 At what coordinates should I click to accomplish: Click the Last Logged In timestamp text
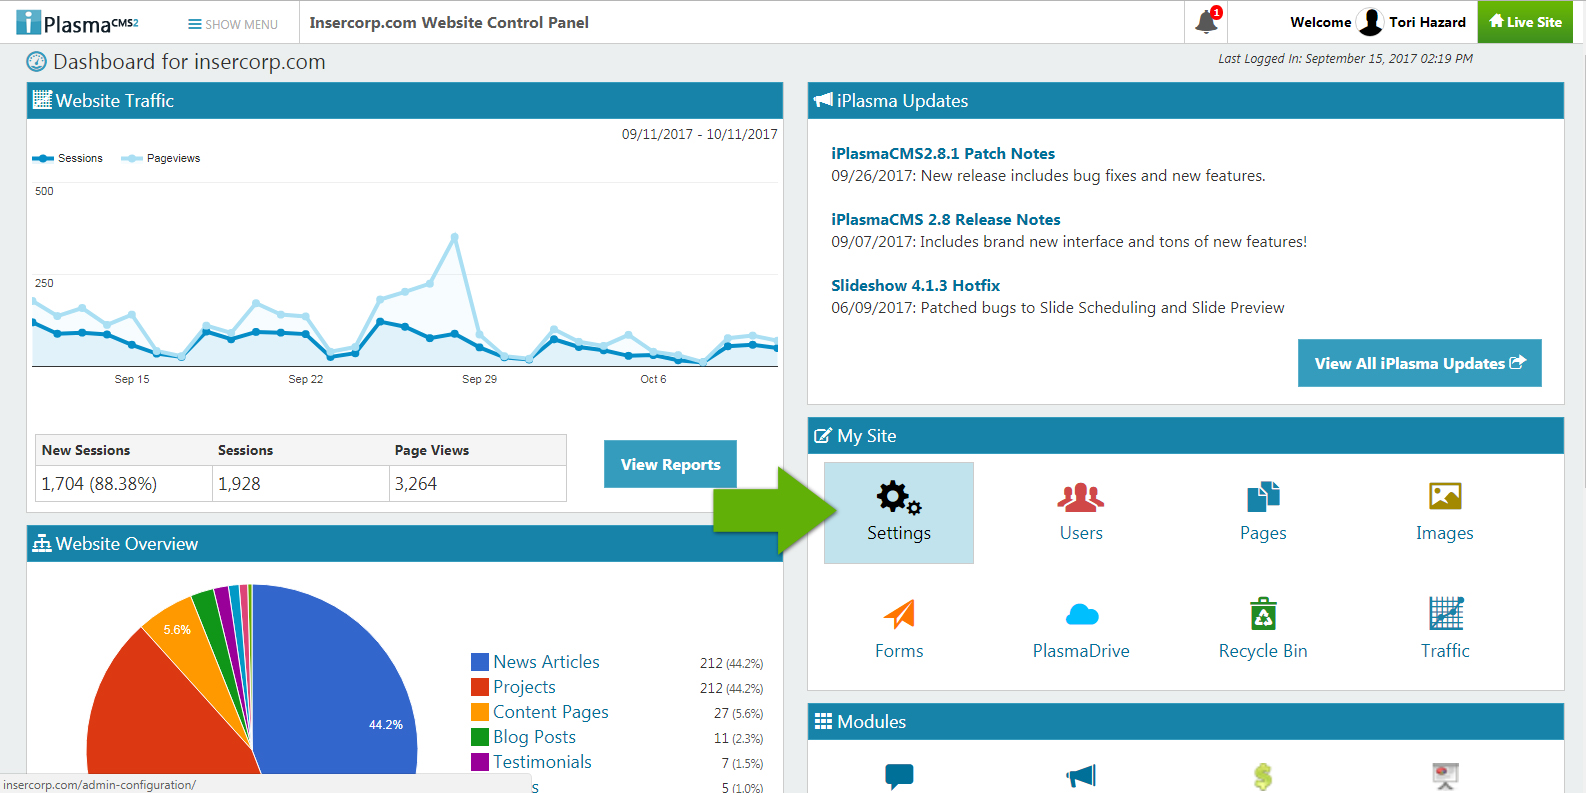point(1345,58)
